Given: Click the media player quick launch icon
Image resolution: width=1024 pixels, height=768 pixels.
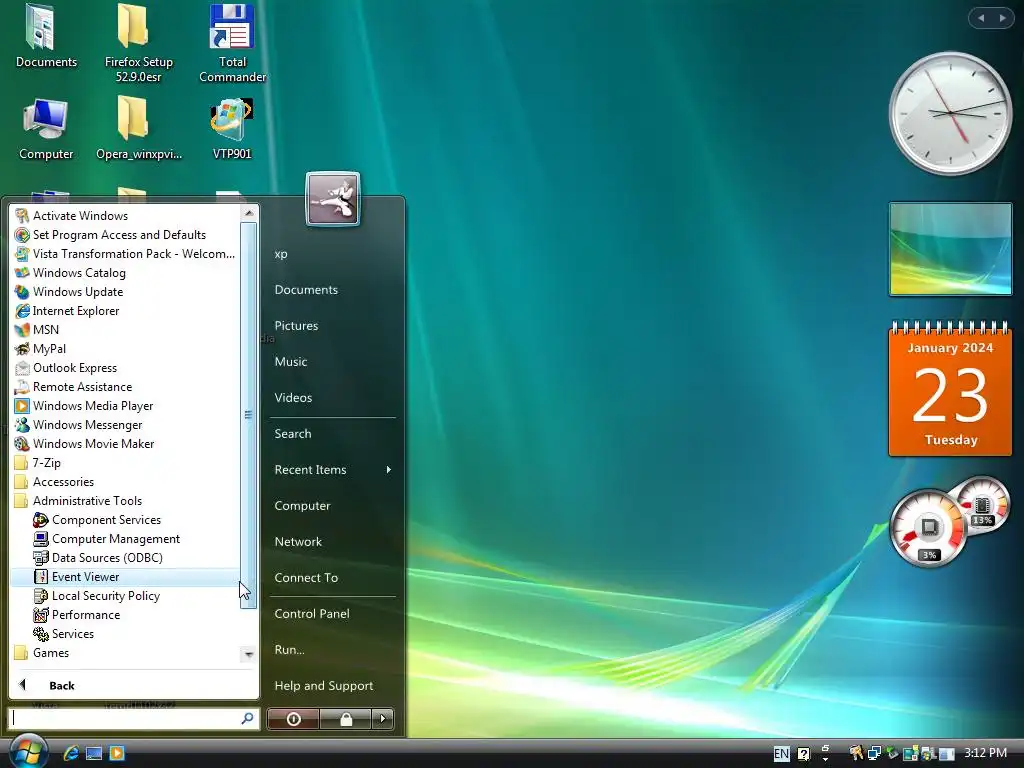Looking at the screenshot, I should click(x=117, y=753).
